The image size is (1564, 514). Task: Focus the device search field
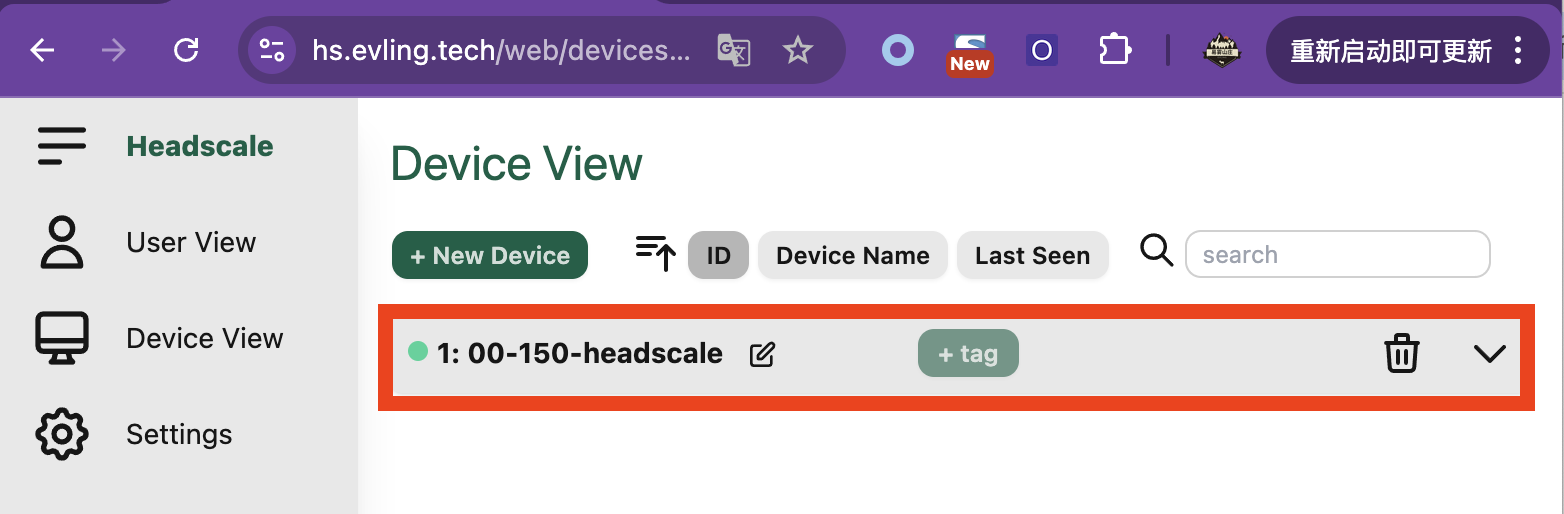1338,254
